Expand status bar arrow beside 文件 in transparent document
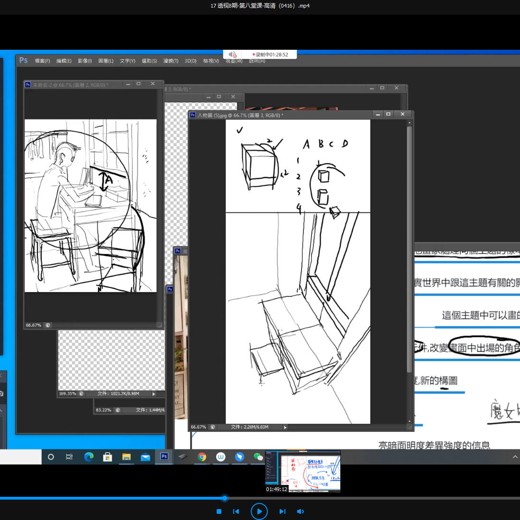The image size is (520, 520). 154,394
